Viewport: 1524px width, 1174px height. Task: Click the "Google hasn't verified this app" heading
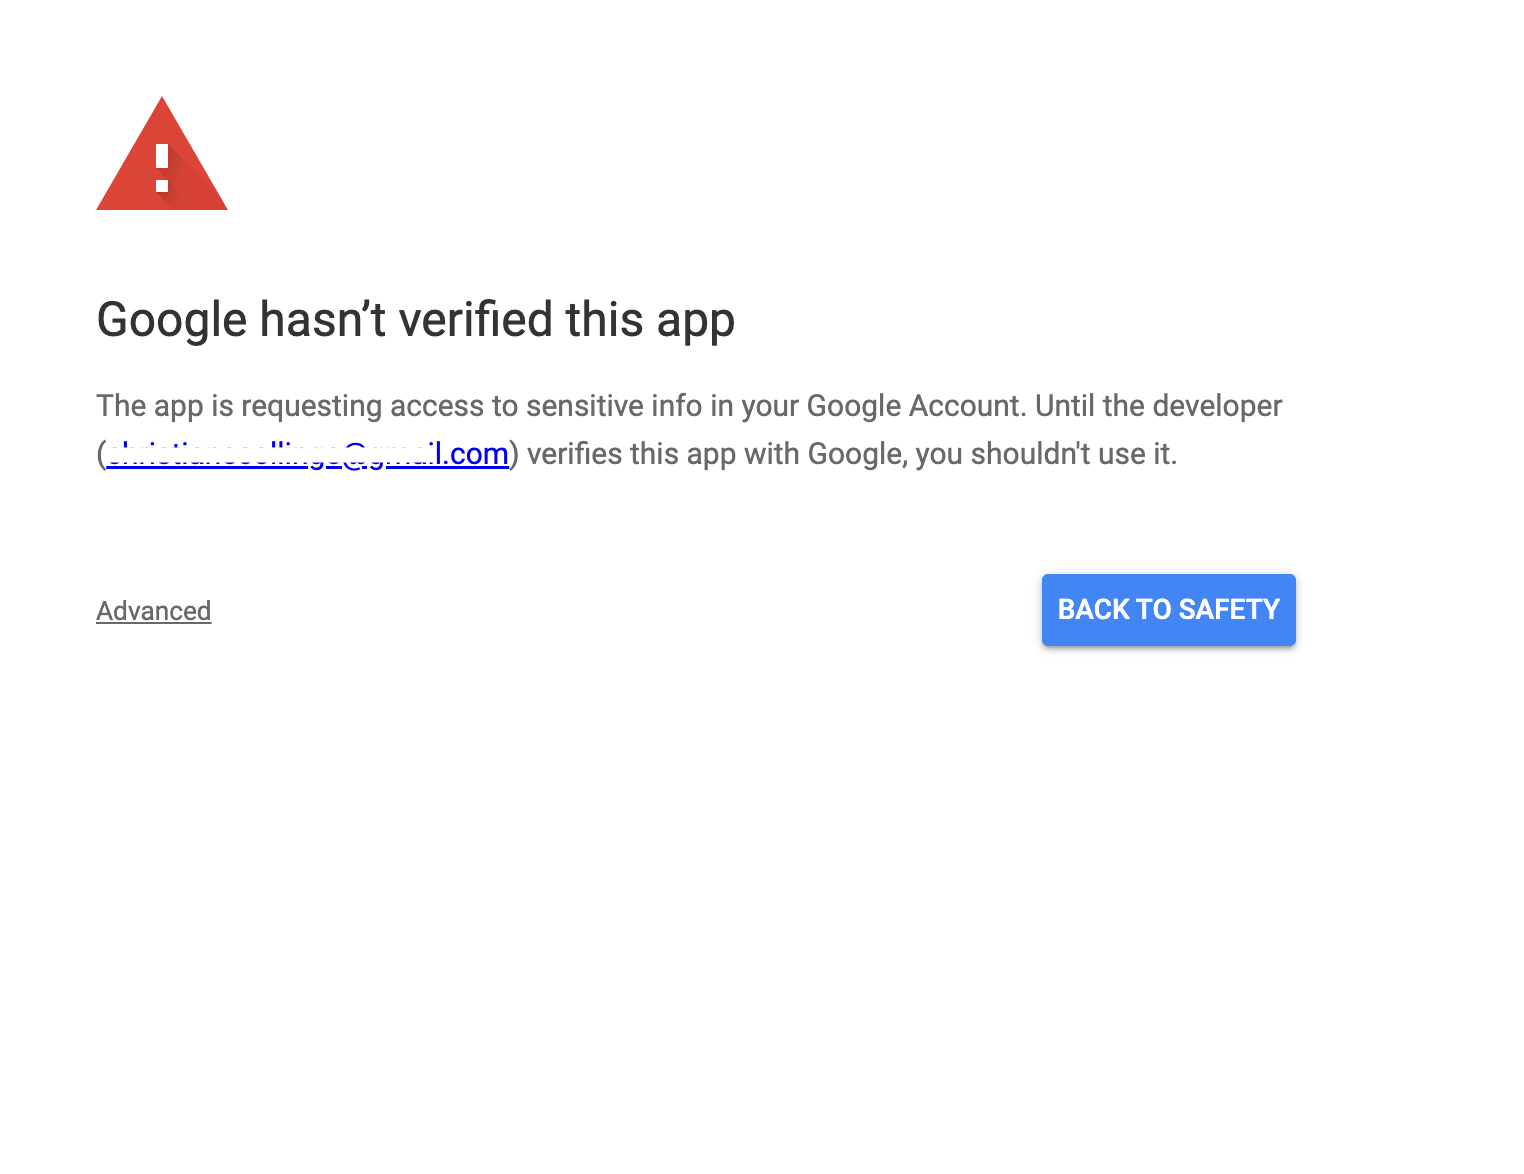coord(416,320)
